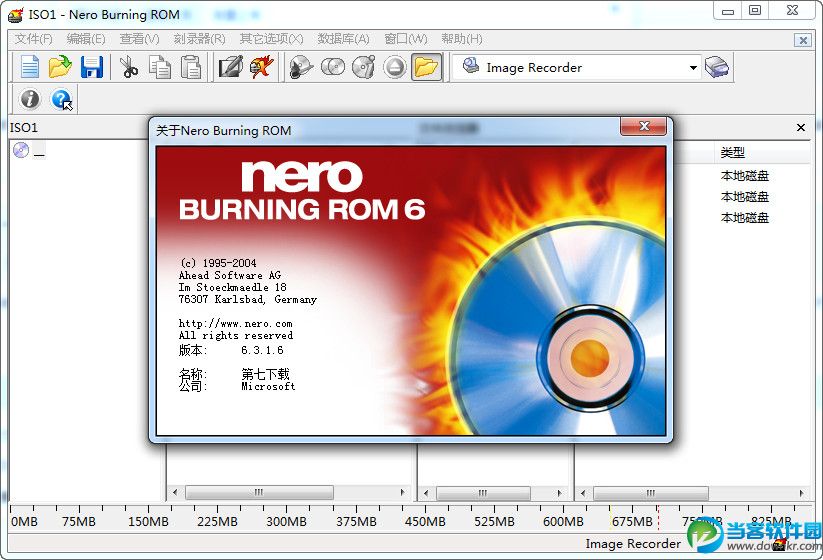Click left pane scrollbar right arrow
Image resolution: width=823 pixels, height=560 pixels.
tap(403, 492)
